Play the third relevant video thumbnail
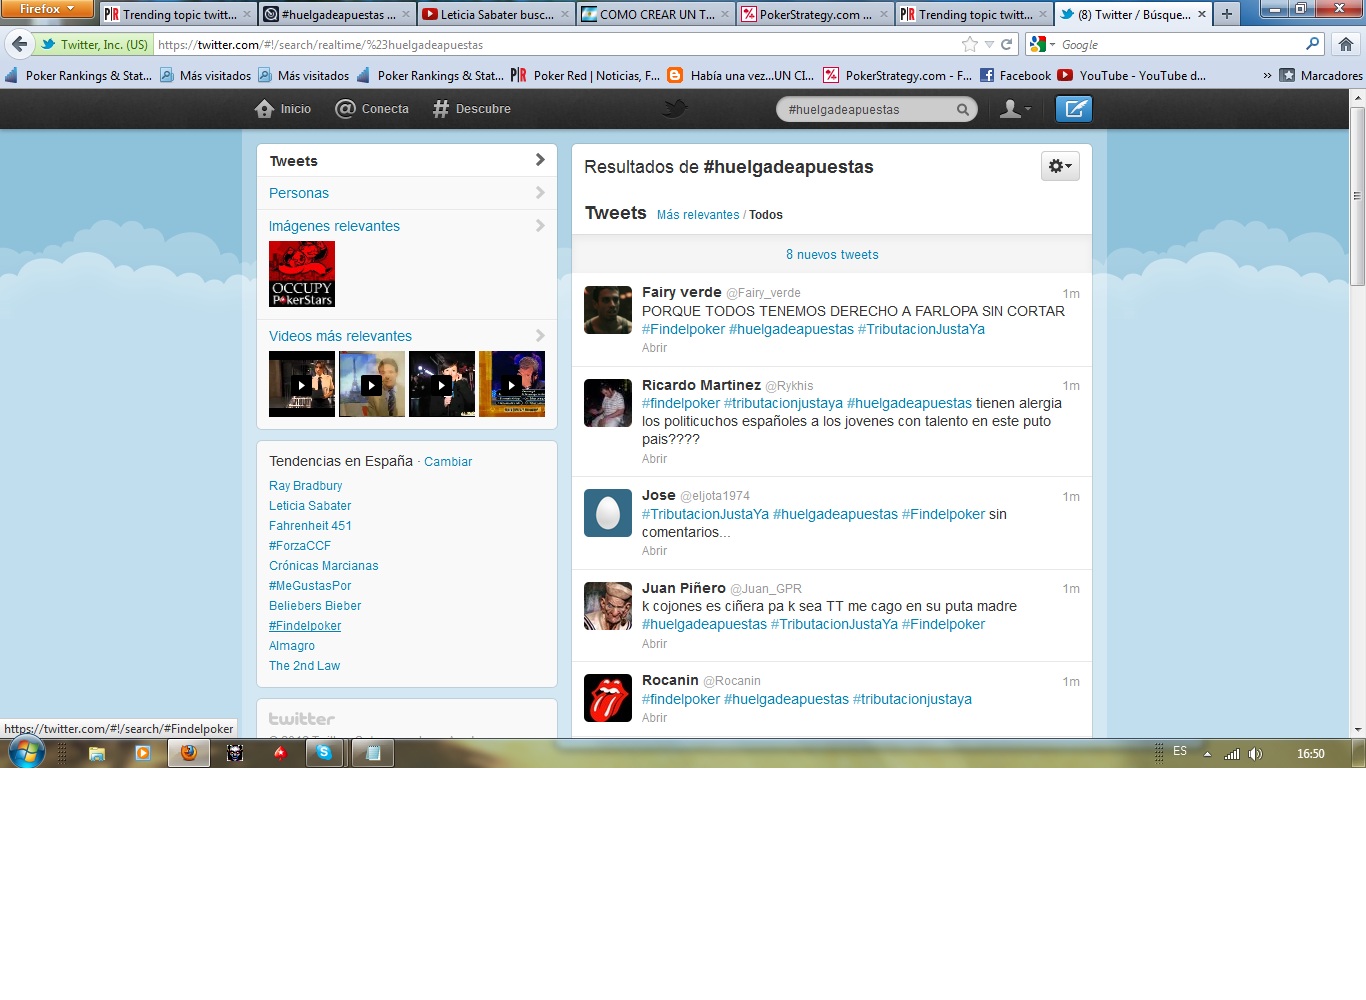 (x=442, y=384)
